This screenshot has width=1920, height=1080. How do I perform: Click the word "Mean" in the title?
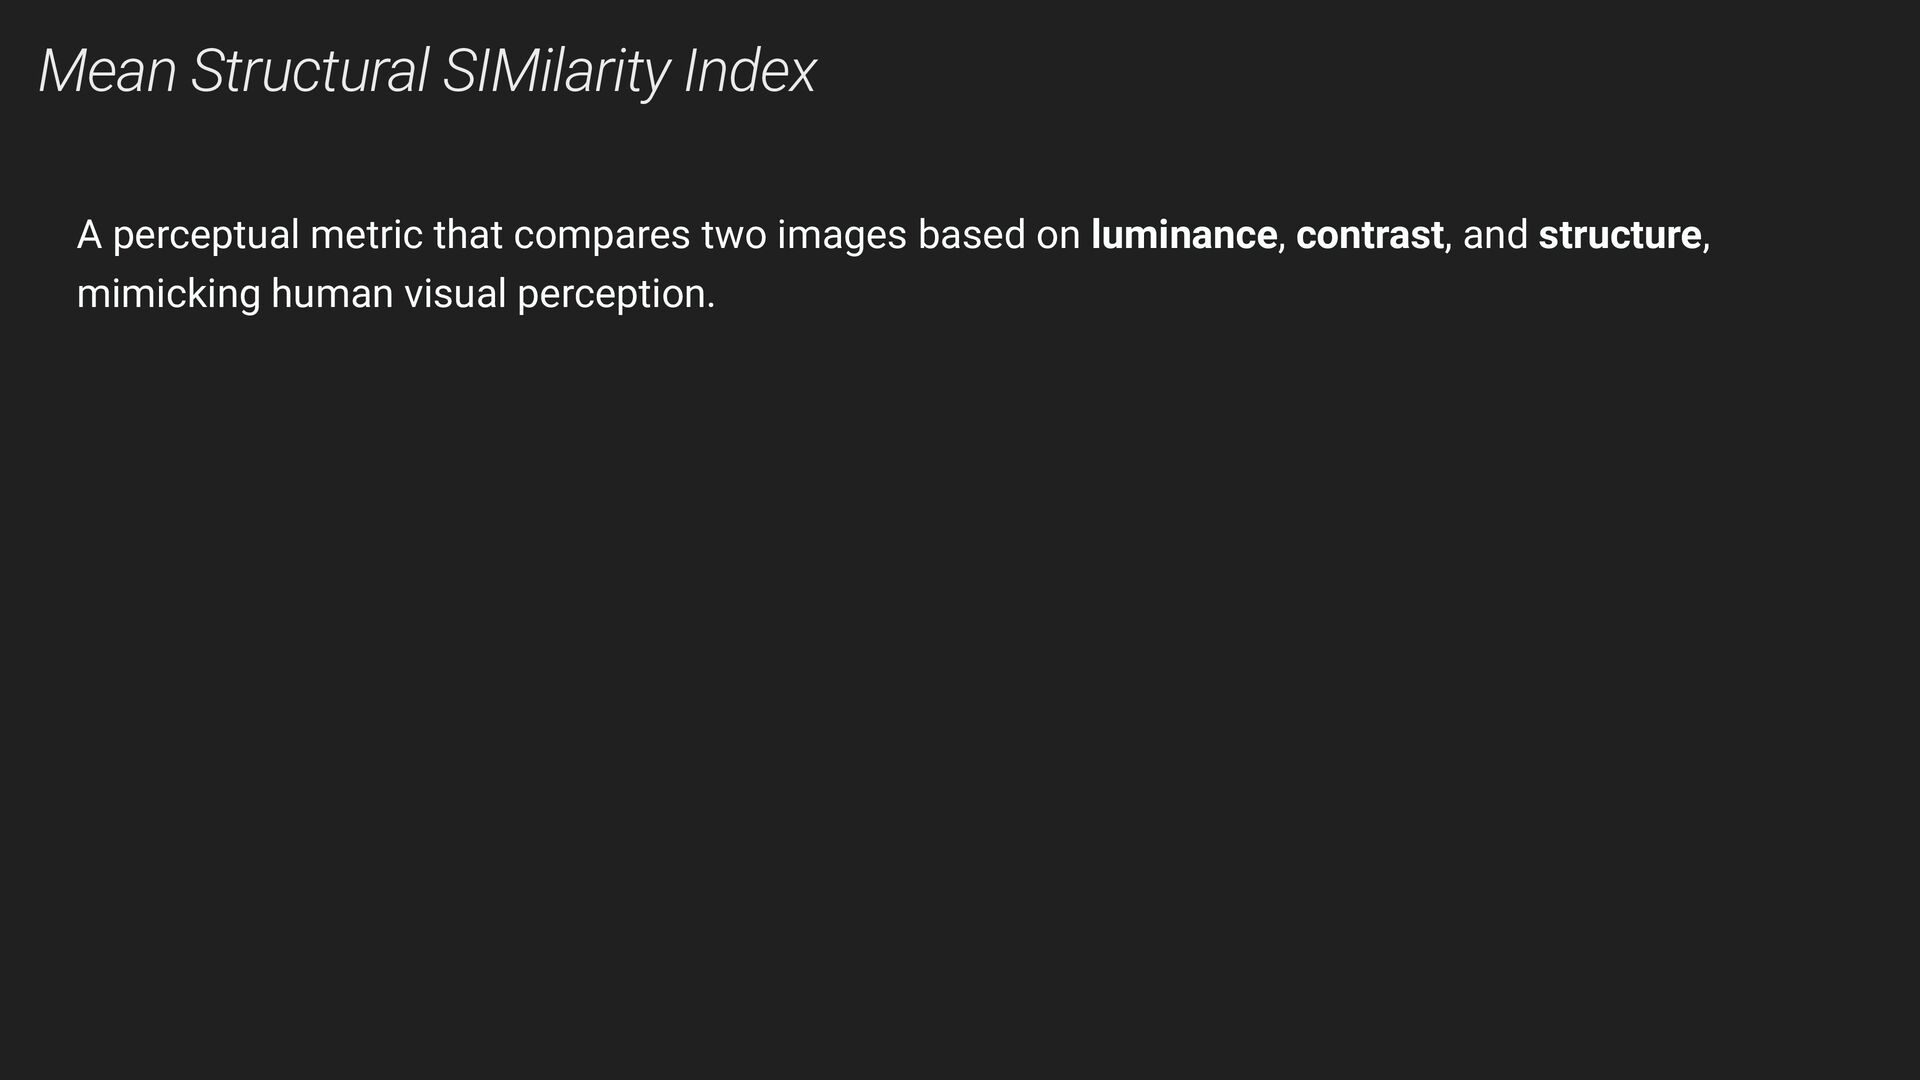[x=107, y=72]
